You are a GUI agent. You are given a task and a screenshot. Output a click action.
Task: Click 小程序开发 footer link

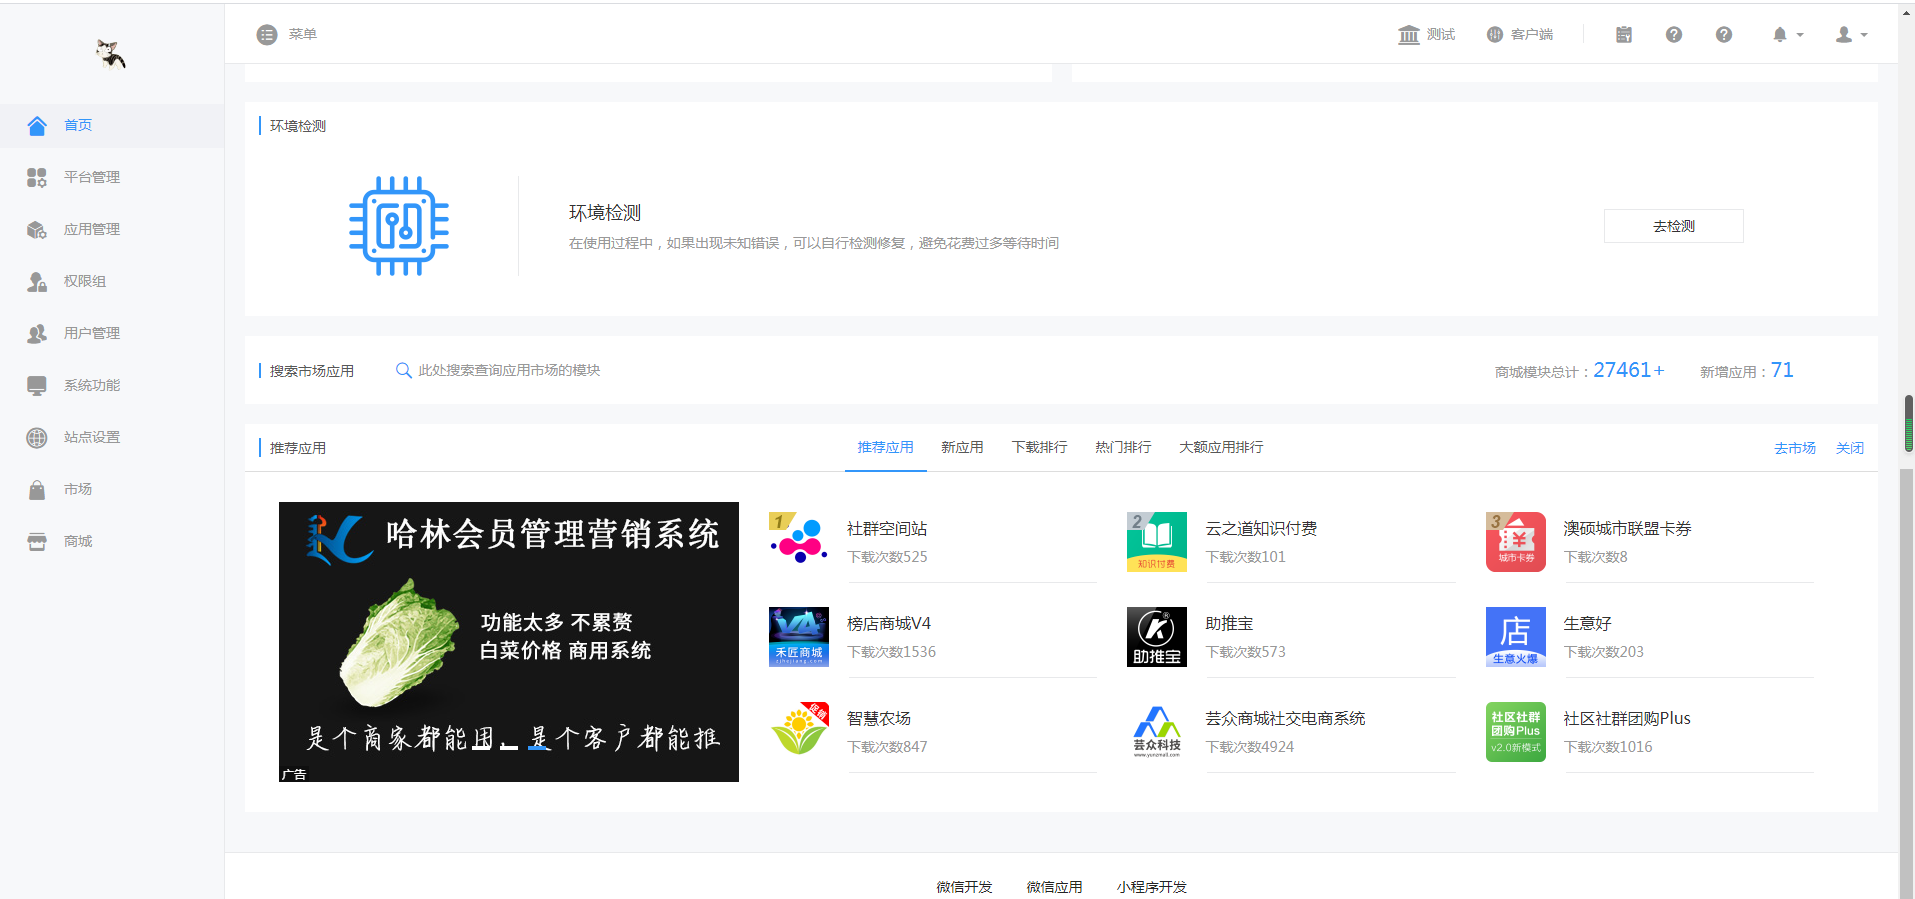coord(1152,887)
